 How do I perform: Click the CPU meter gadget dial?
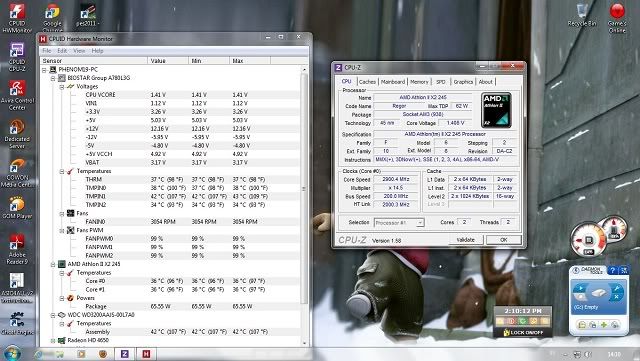[588, 240]
